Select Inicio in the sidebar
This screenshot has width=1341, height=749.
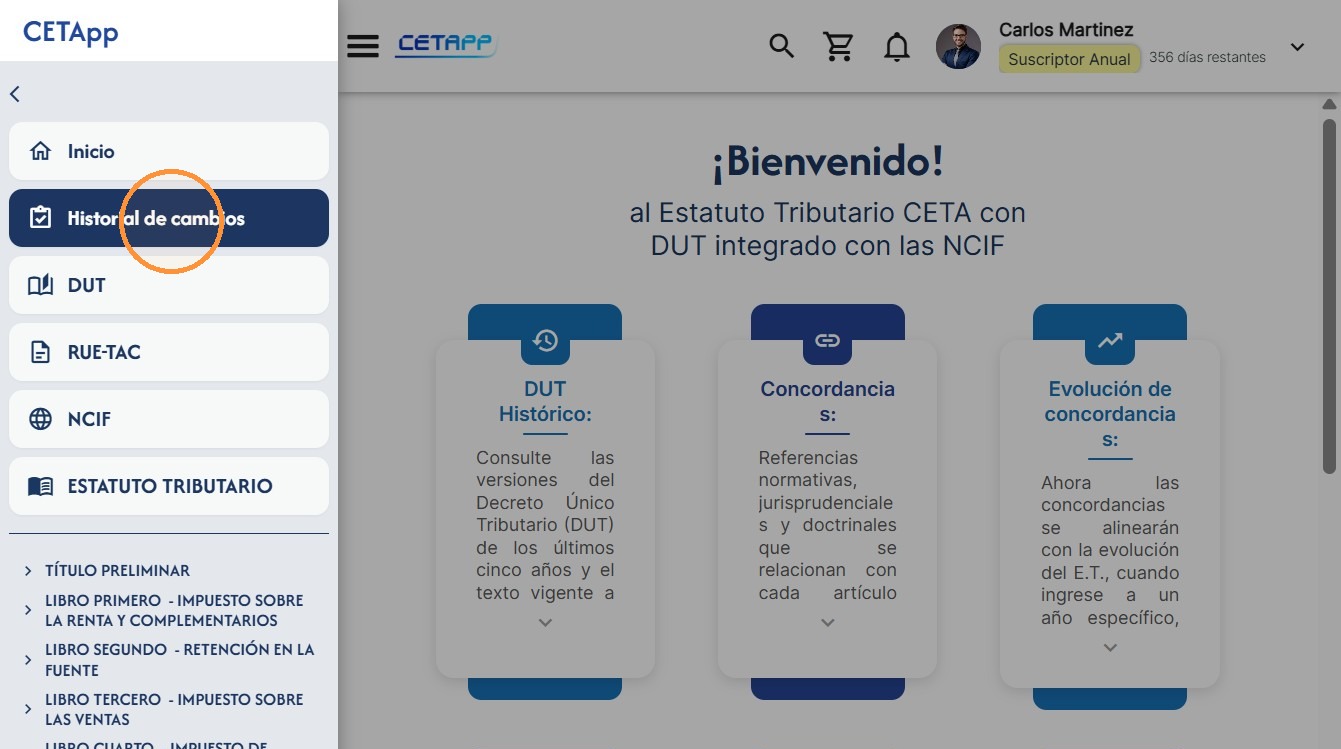coord(169,151)
